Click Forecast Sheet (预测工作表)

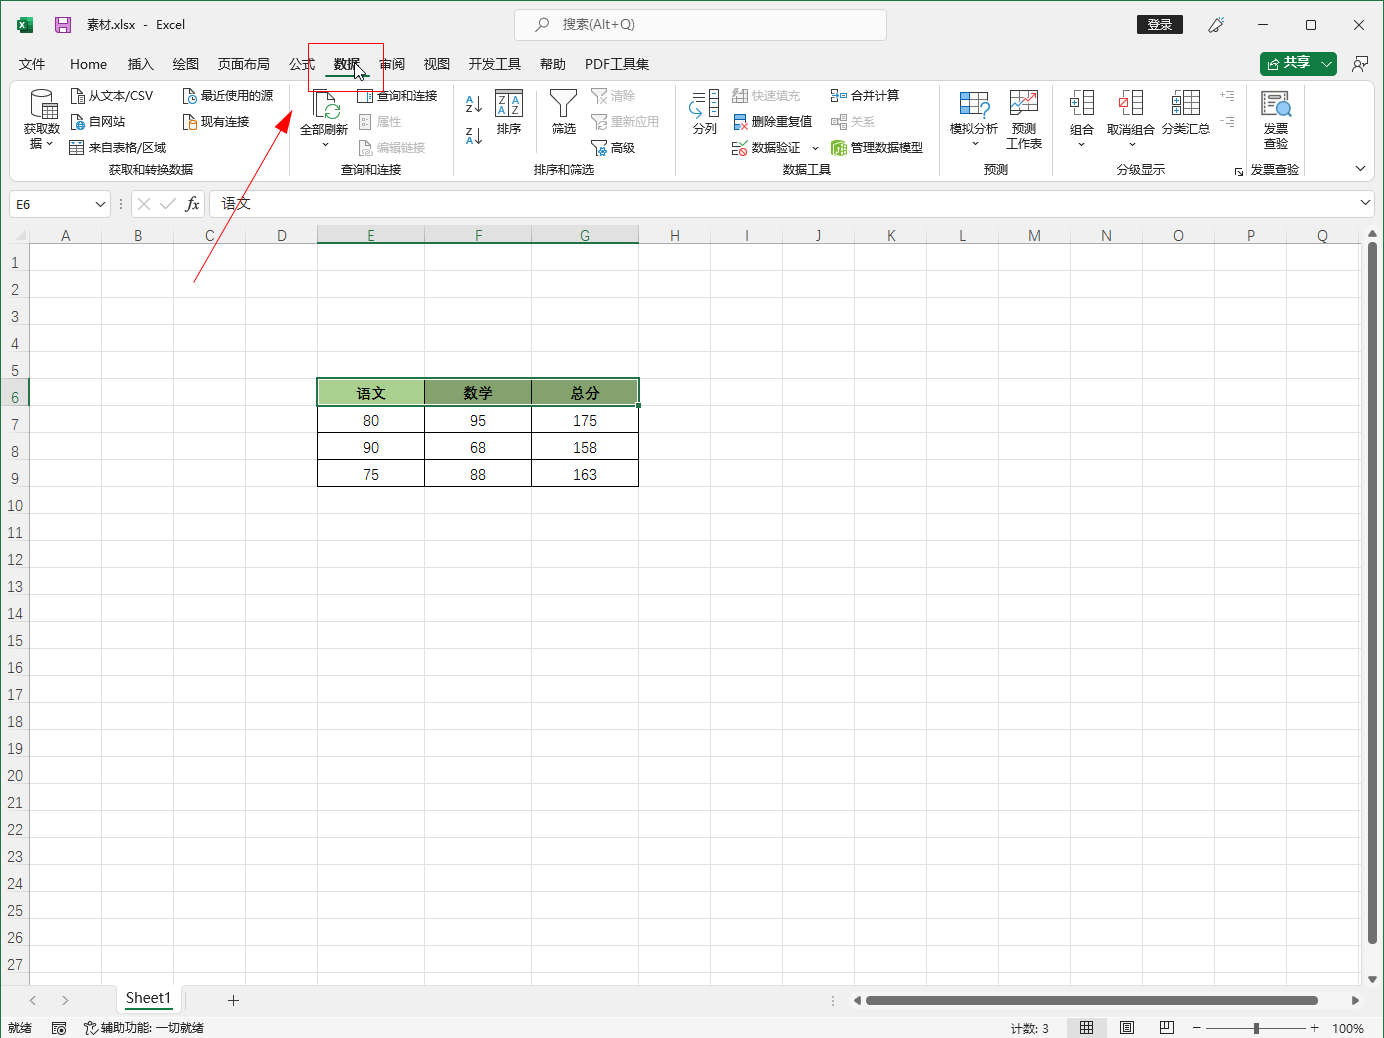click(1024, 120)
